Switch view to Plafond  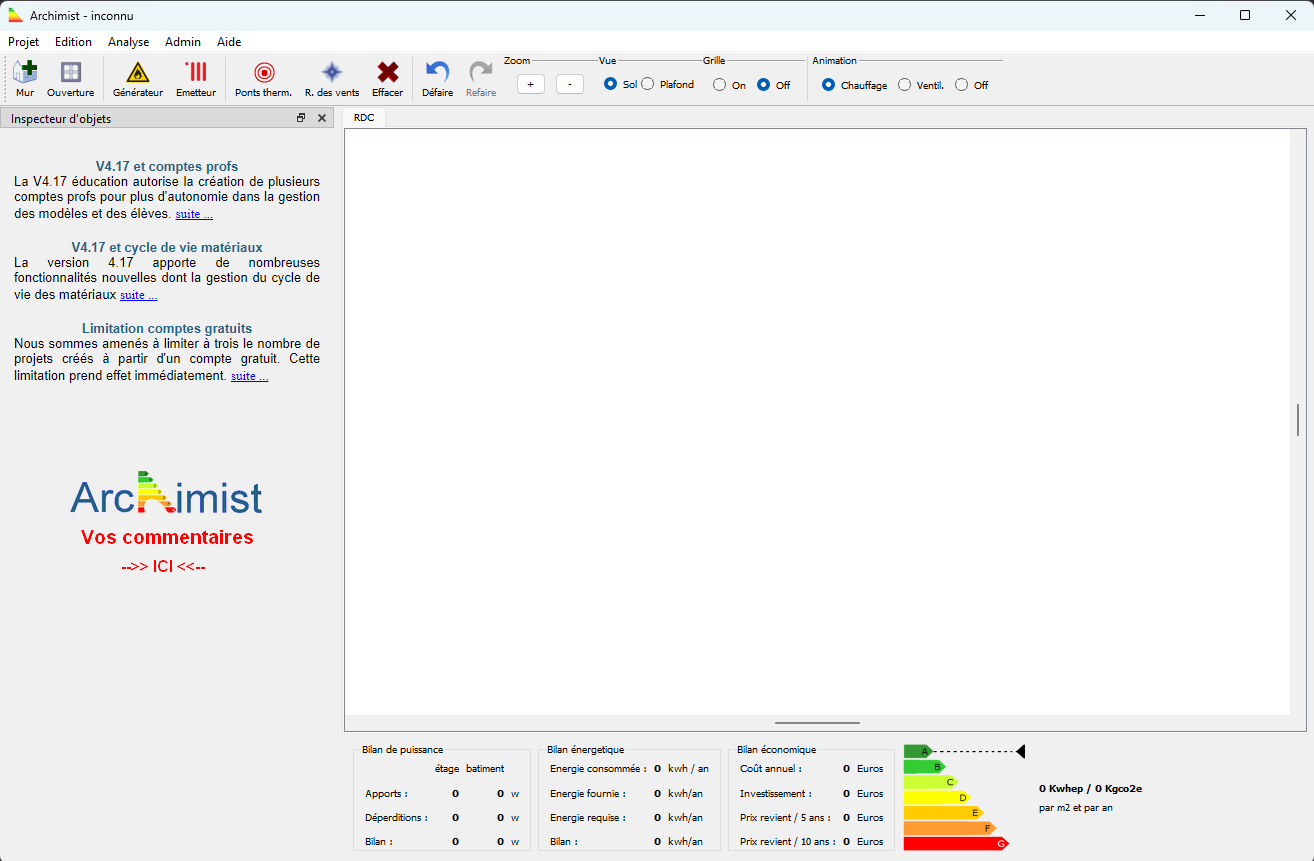[x=648, y=85]
